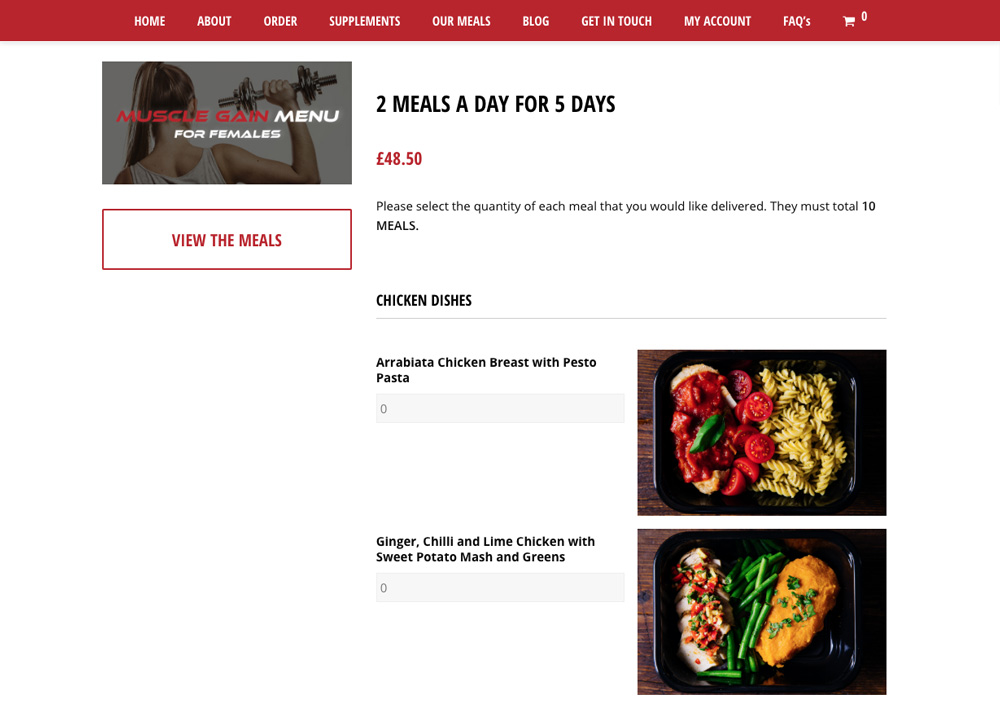Click the VIEW THE MEALS button
The height and width of the screenshot is (701, 1000).
click(x=226, y=239)
